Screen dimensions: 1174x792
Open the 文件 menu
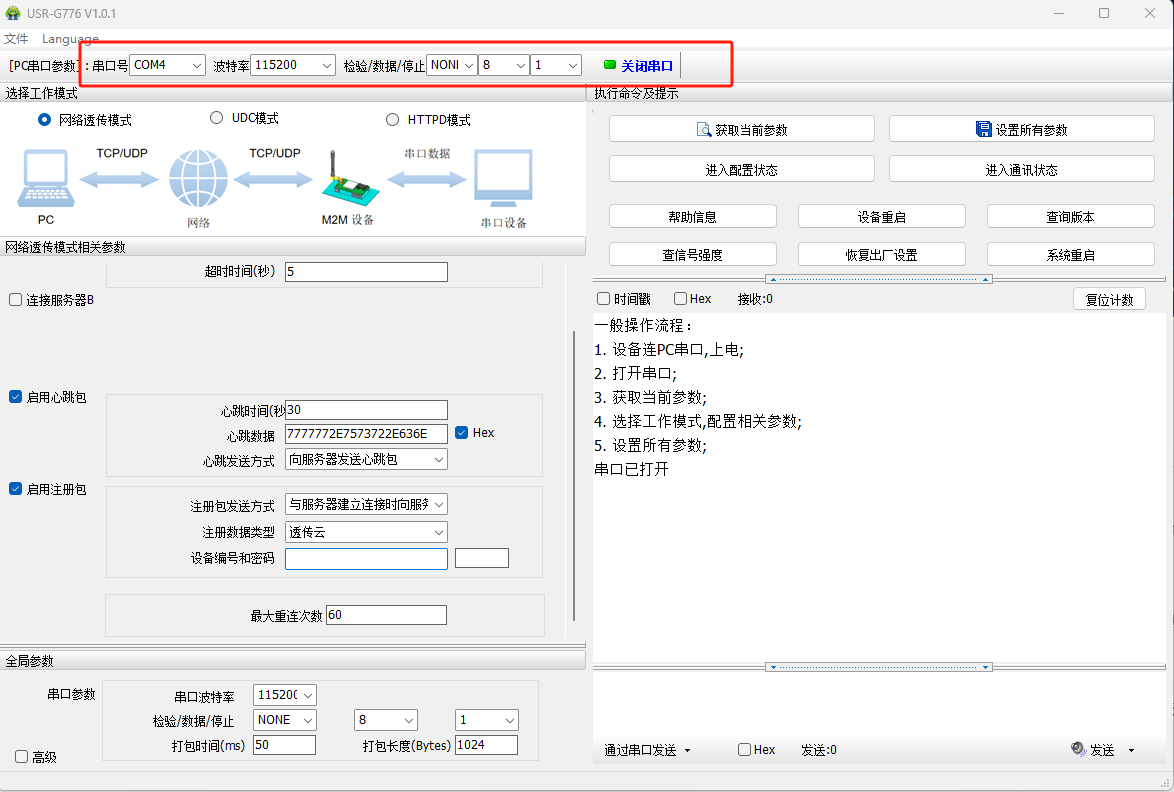point(16,39)
